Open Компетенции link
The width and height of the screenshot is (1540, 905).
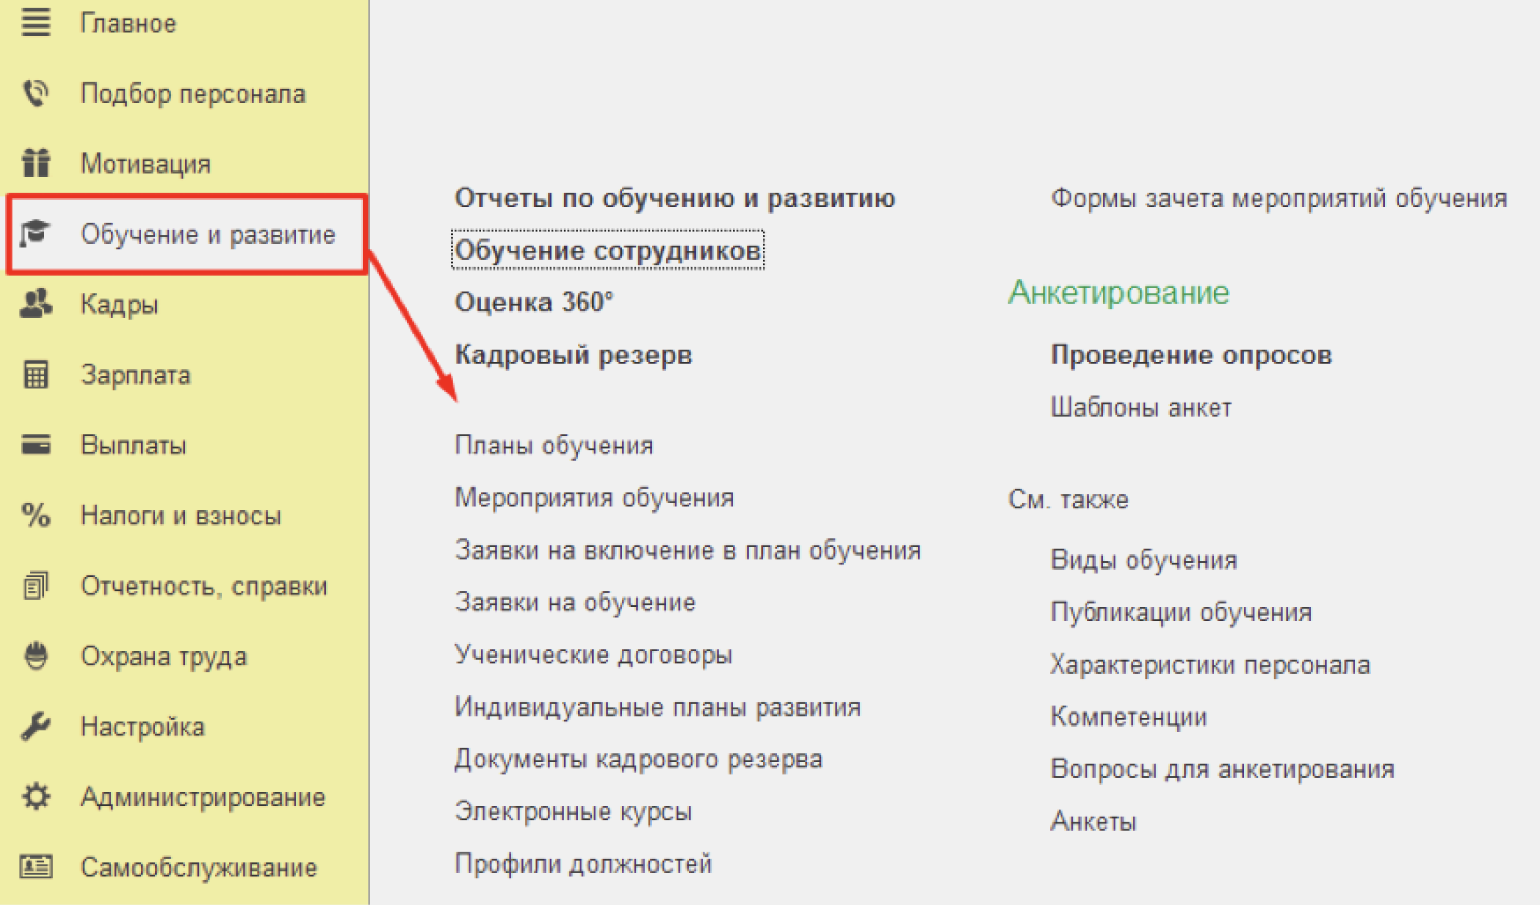1129,717
